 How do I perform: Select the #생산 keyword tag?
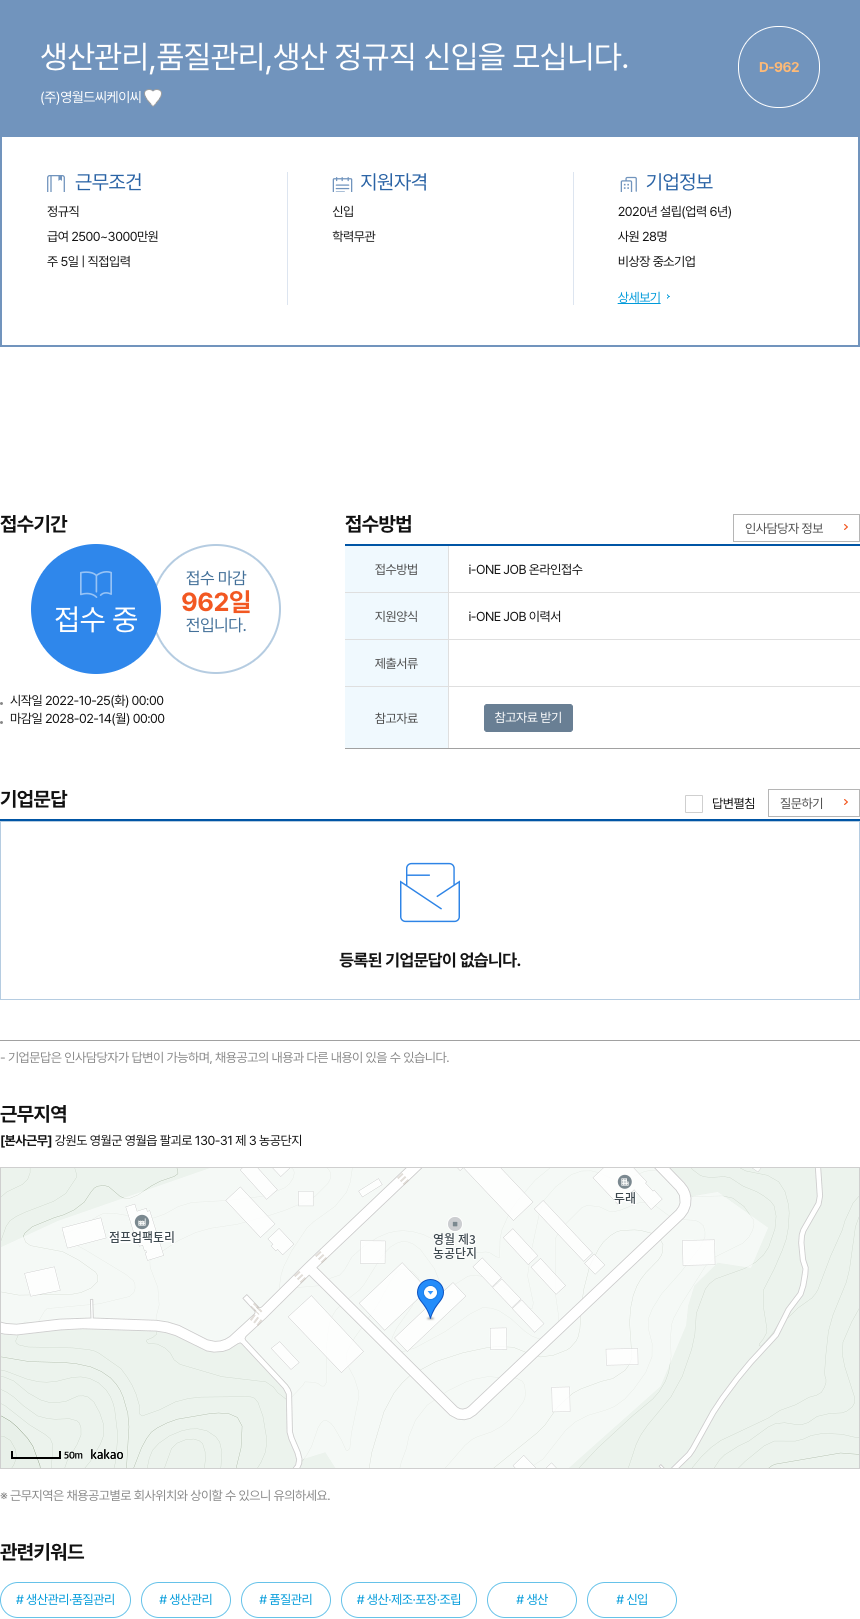coord(532,1599)
